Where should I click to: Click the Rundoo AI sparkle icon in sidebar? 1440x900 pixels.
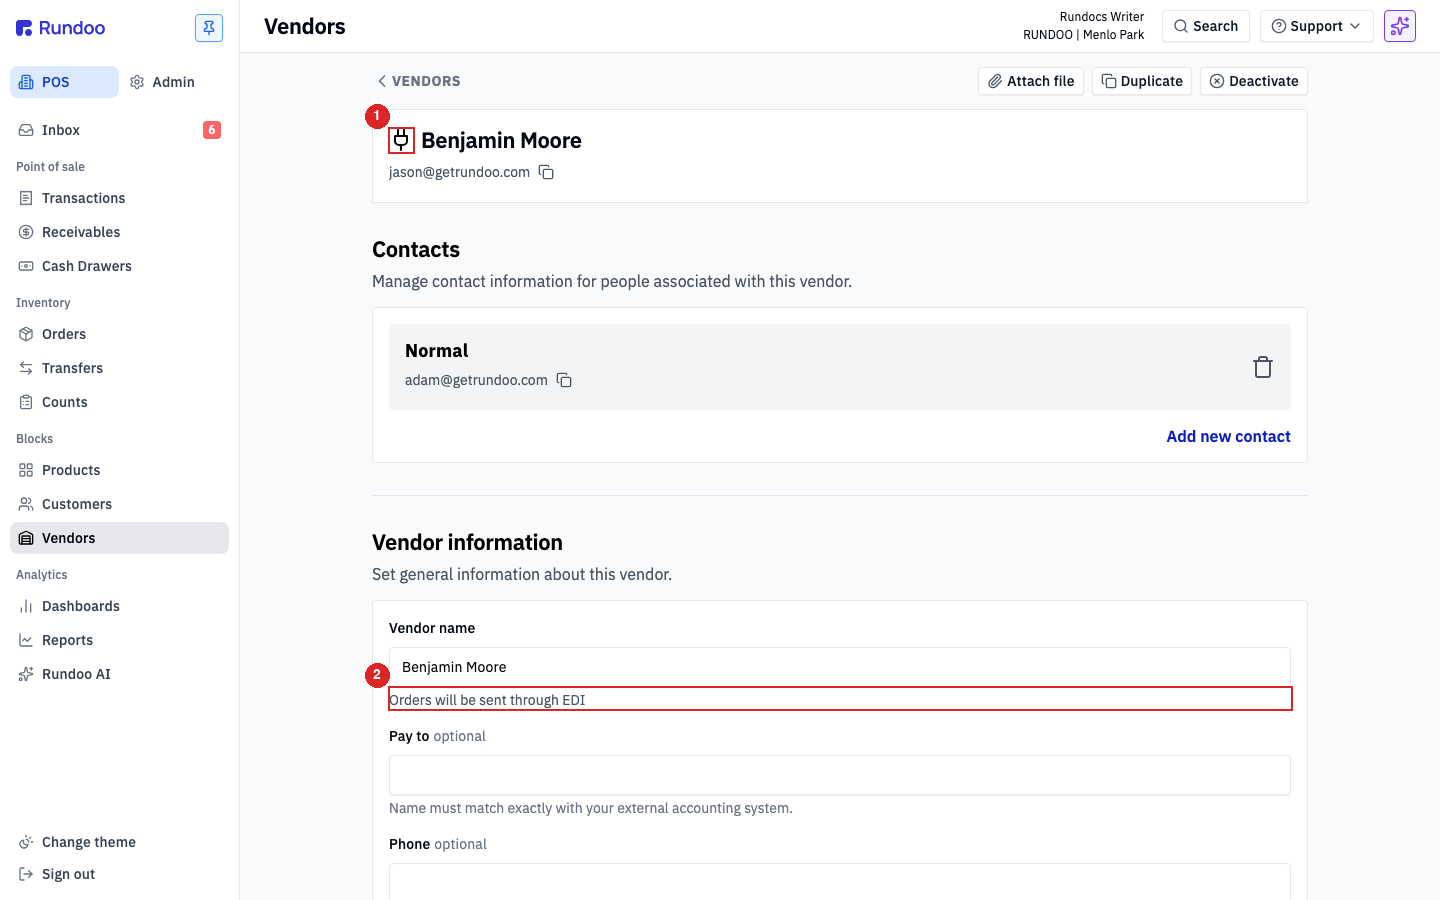pos(26,674)
